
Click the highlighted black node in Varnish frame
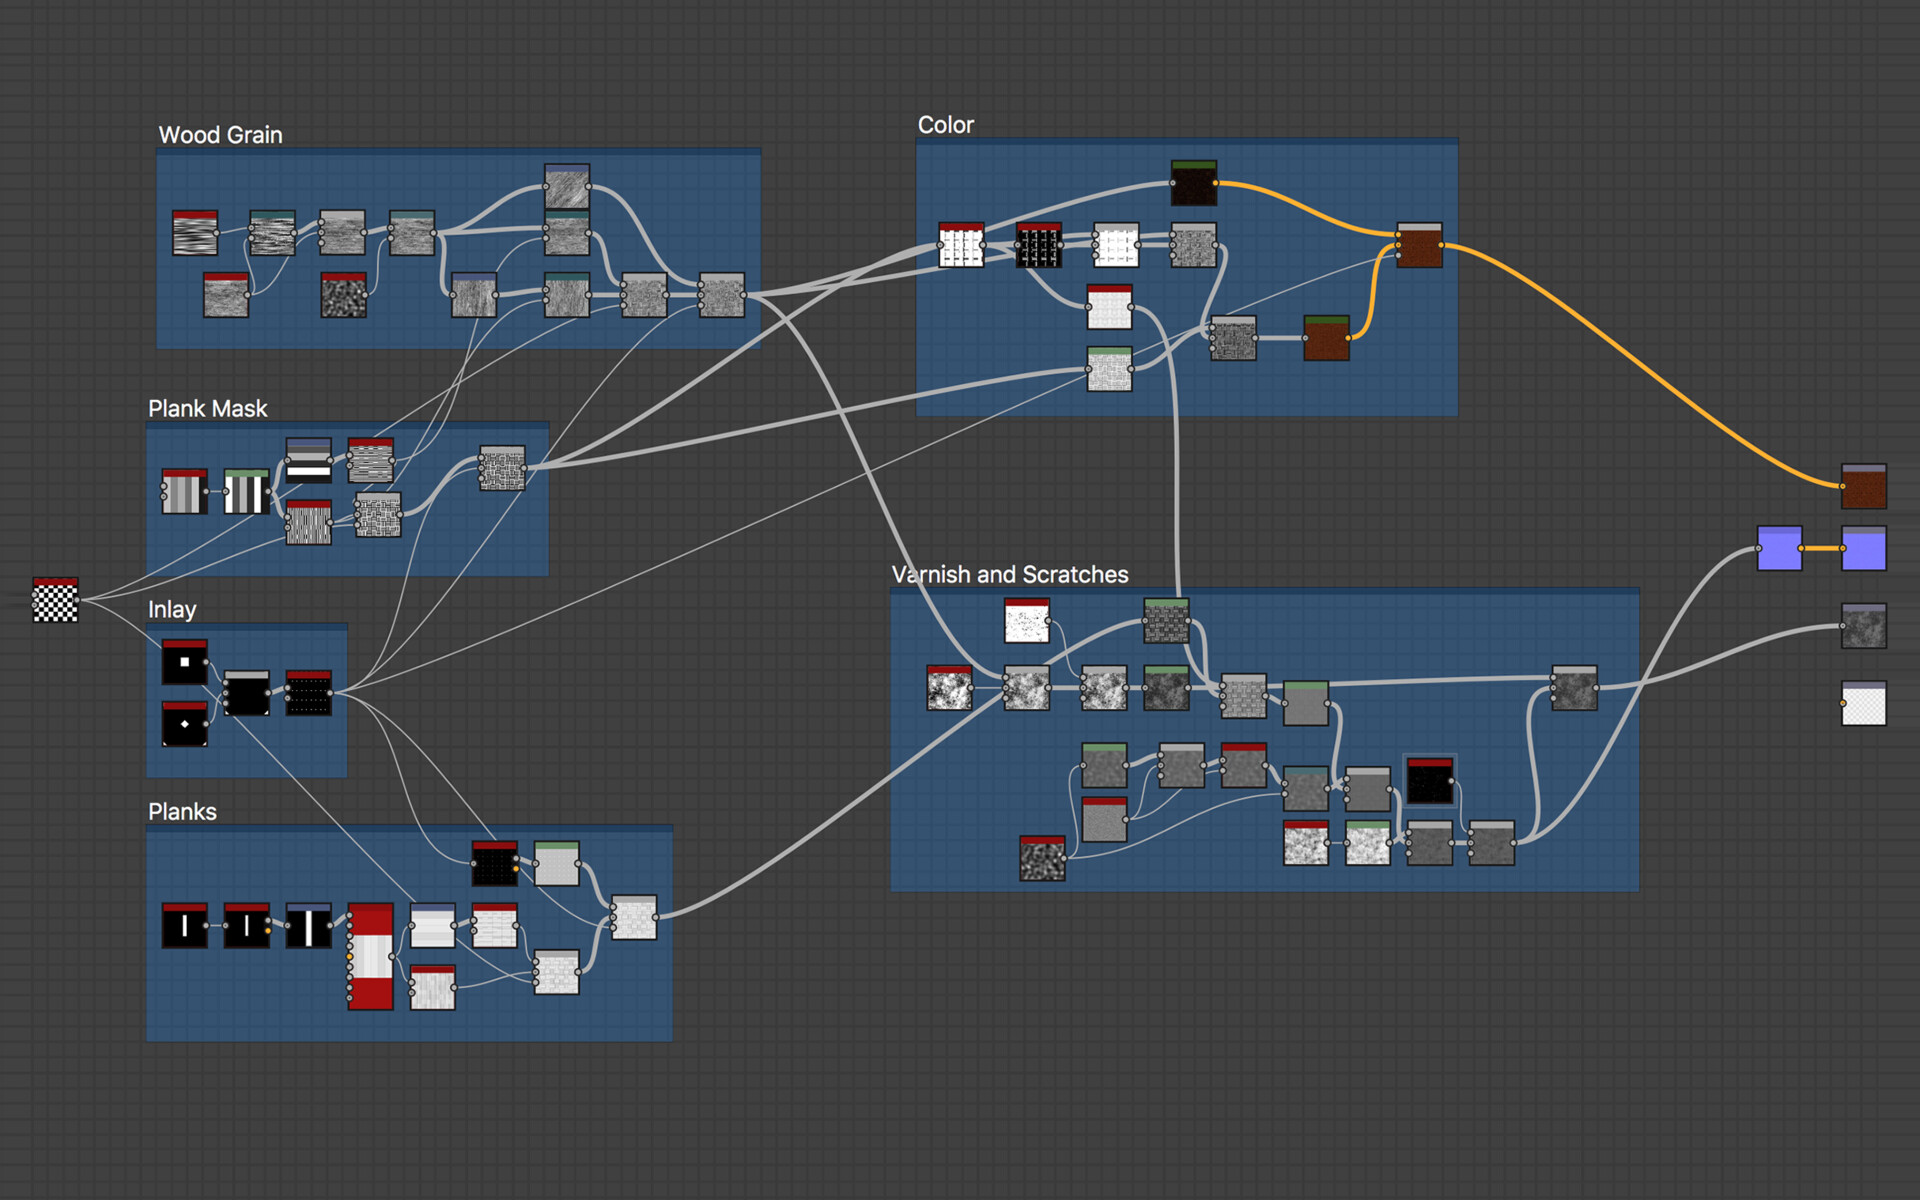click(x=1429, y=781)
